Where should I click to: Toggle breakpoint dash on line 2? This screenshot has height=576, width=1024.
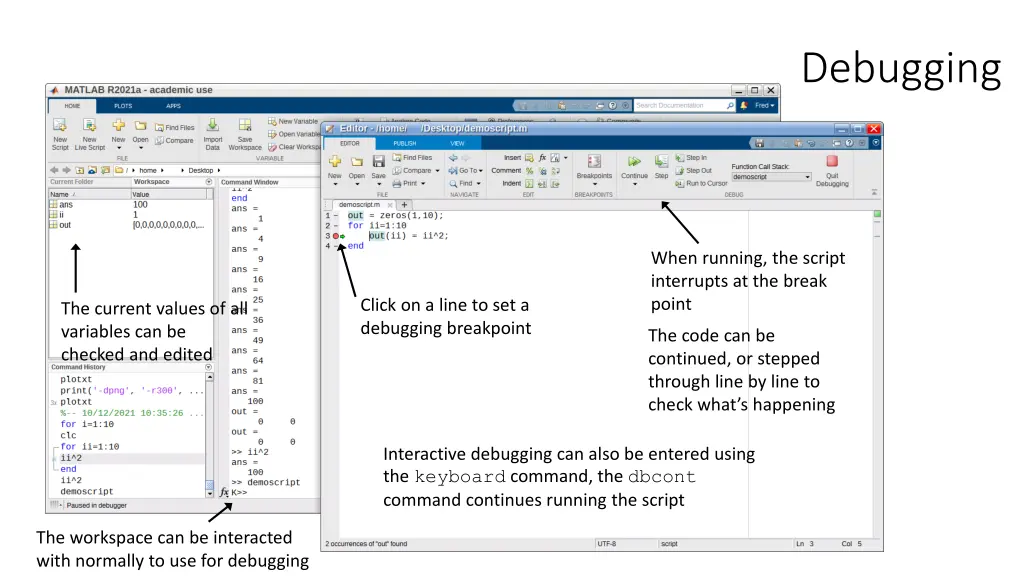pos(336,226)
